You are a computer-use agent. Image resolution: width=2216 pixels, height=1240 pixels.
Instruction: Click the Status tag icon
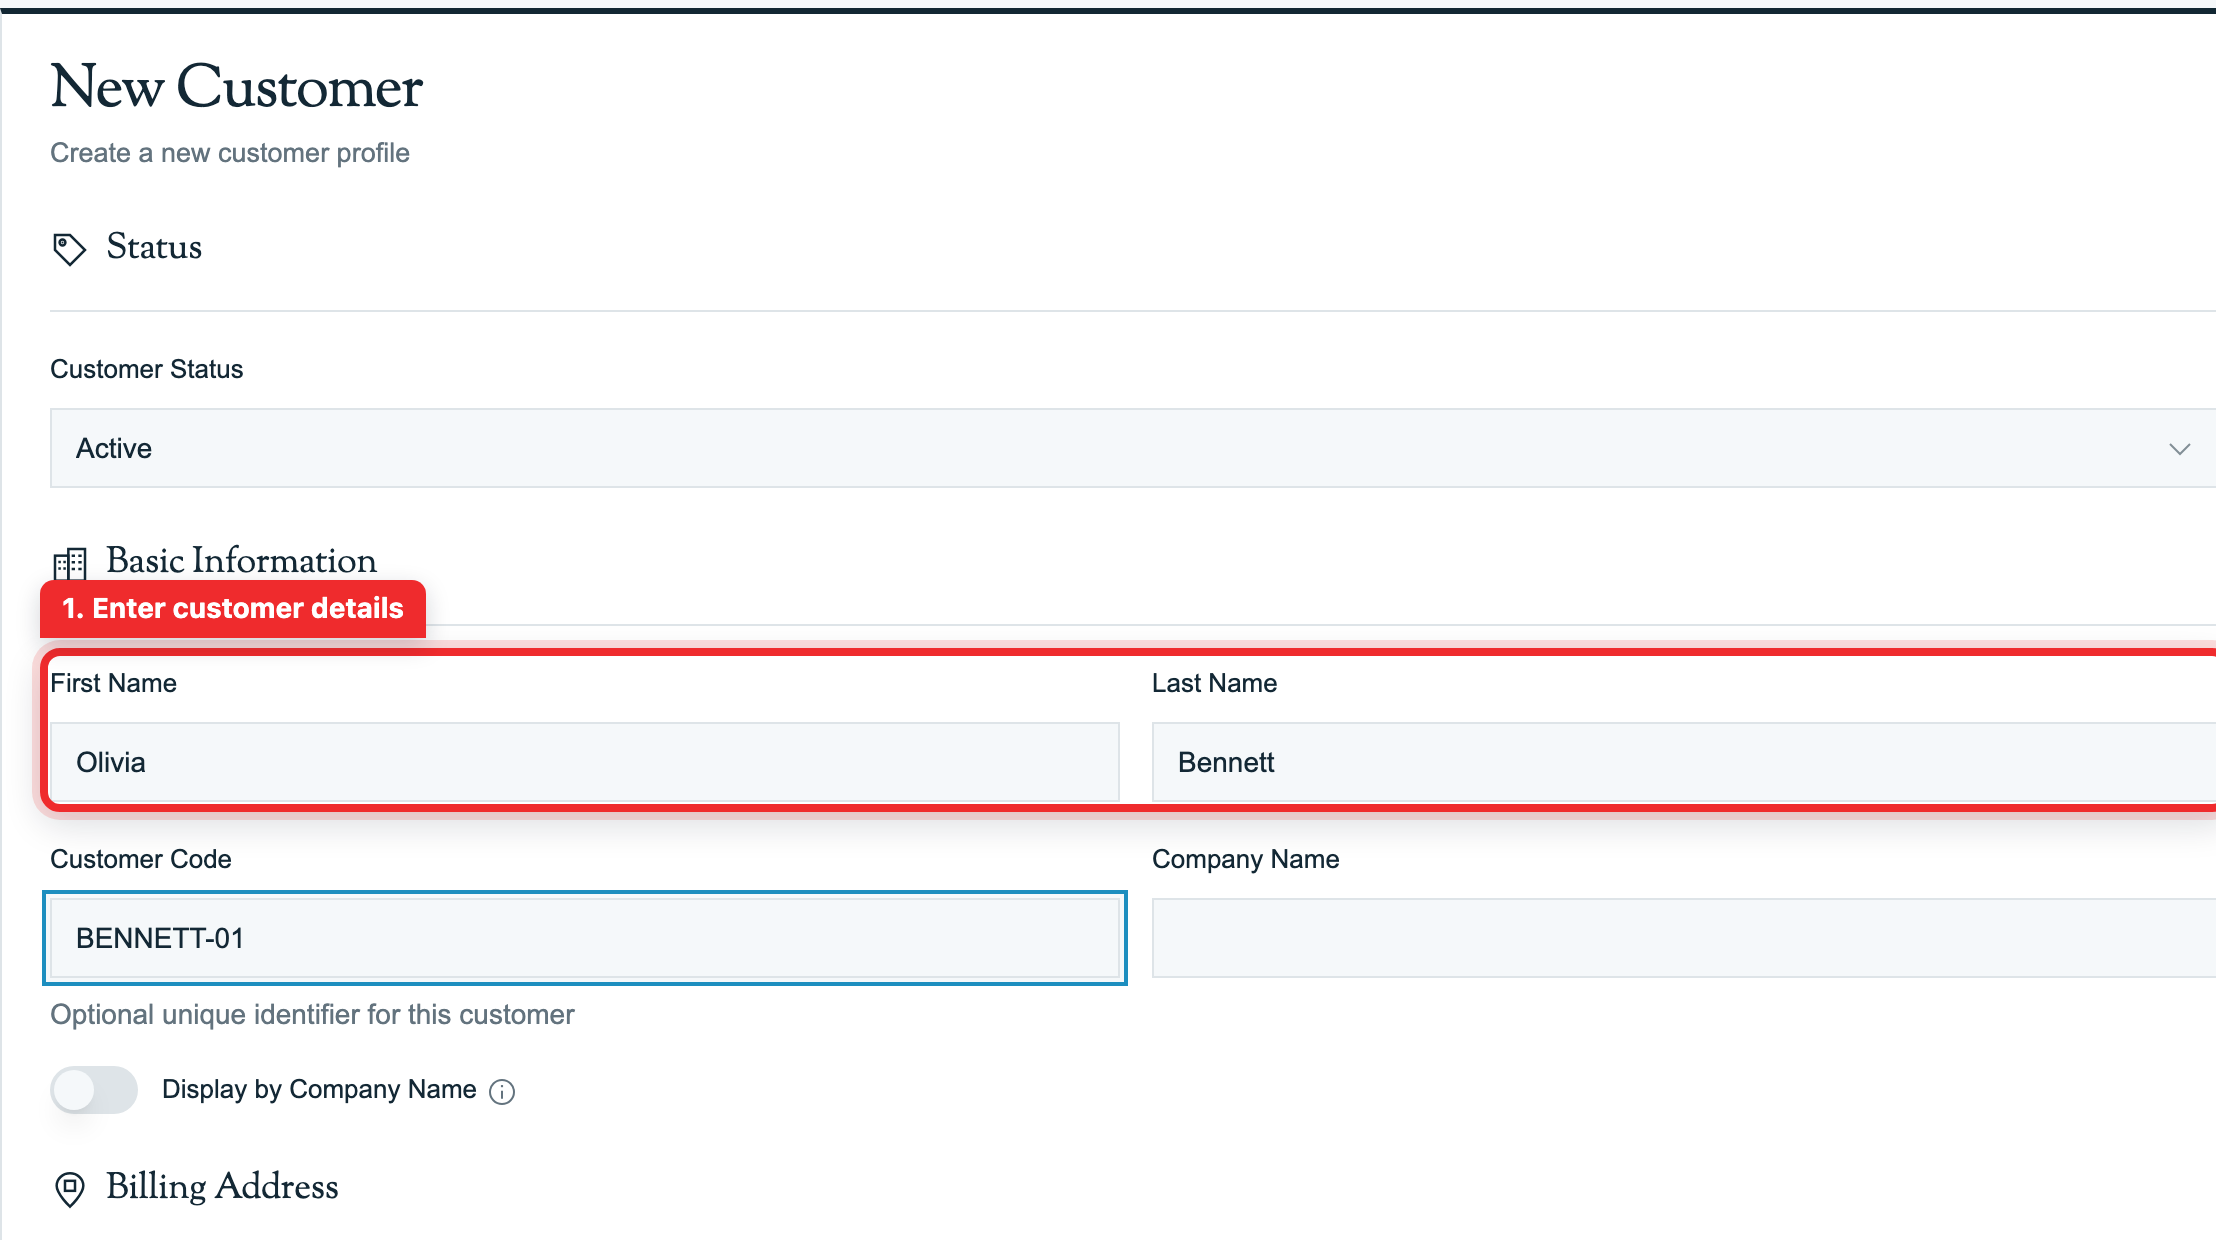point(69,248)
